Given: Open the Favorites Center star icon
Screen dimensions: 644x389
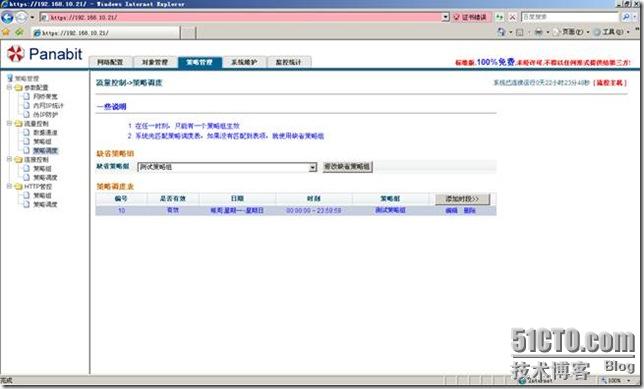Looking at the screenshot, I should tap(6, 32).
